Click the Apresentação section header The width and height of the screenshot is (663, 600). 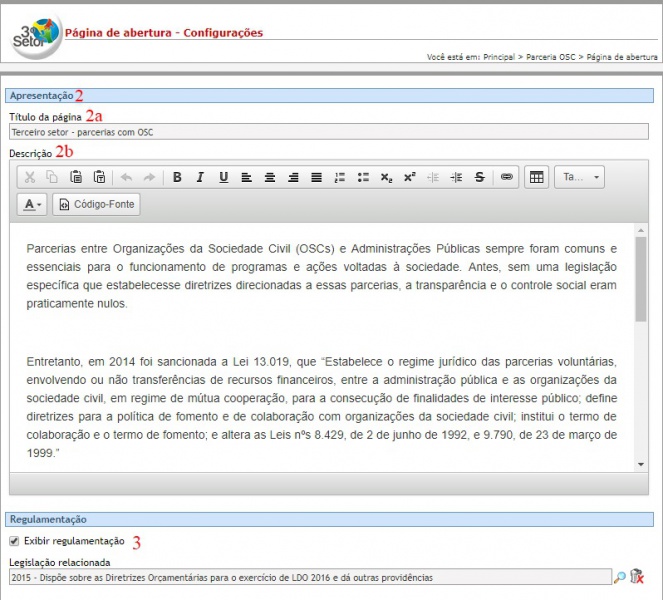(x=329, y=96)
